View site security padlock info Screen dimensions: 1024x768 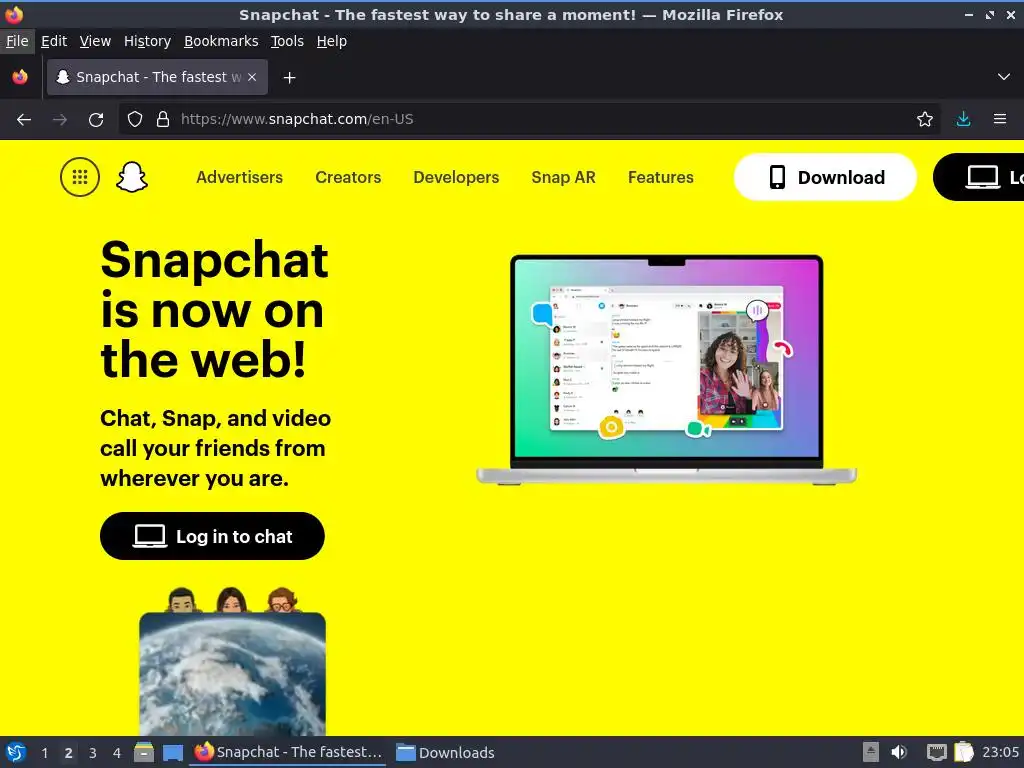tap(163, 120)
